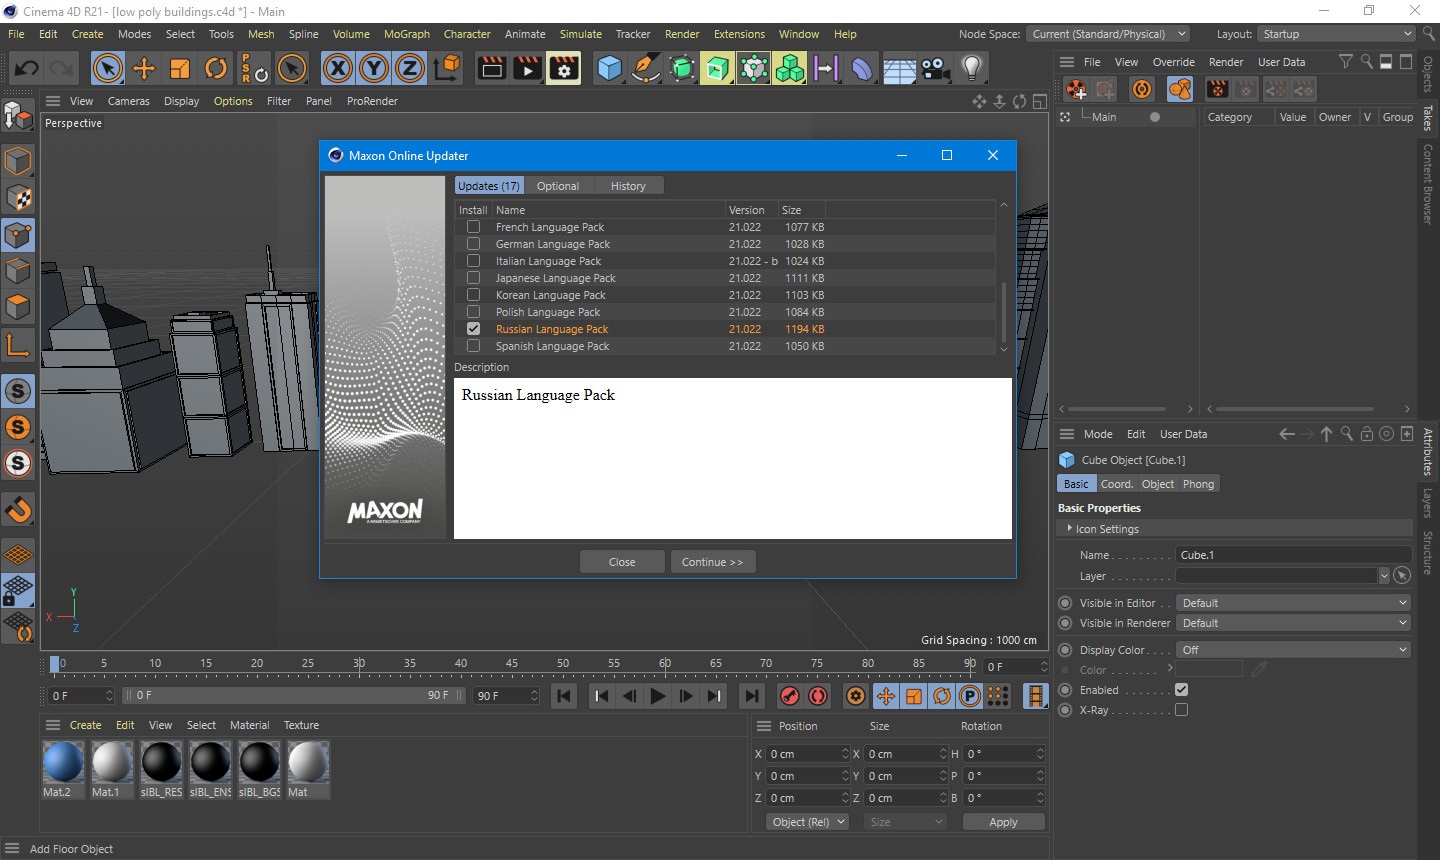Check the Japanese Language Pack checkbox
Viewport: 1440px width, 860px height.
473,278
